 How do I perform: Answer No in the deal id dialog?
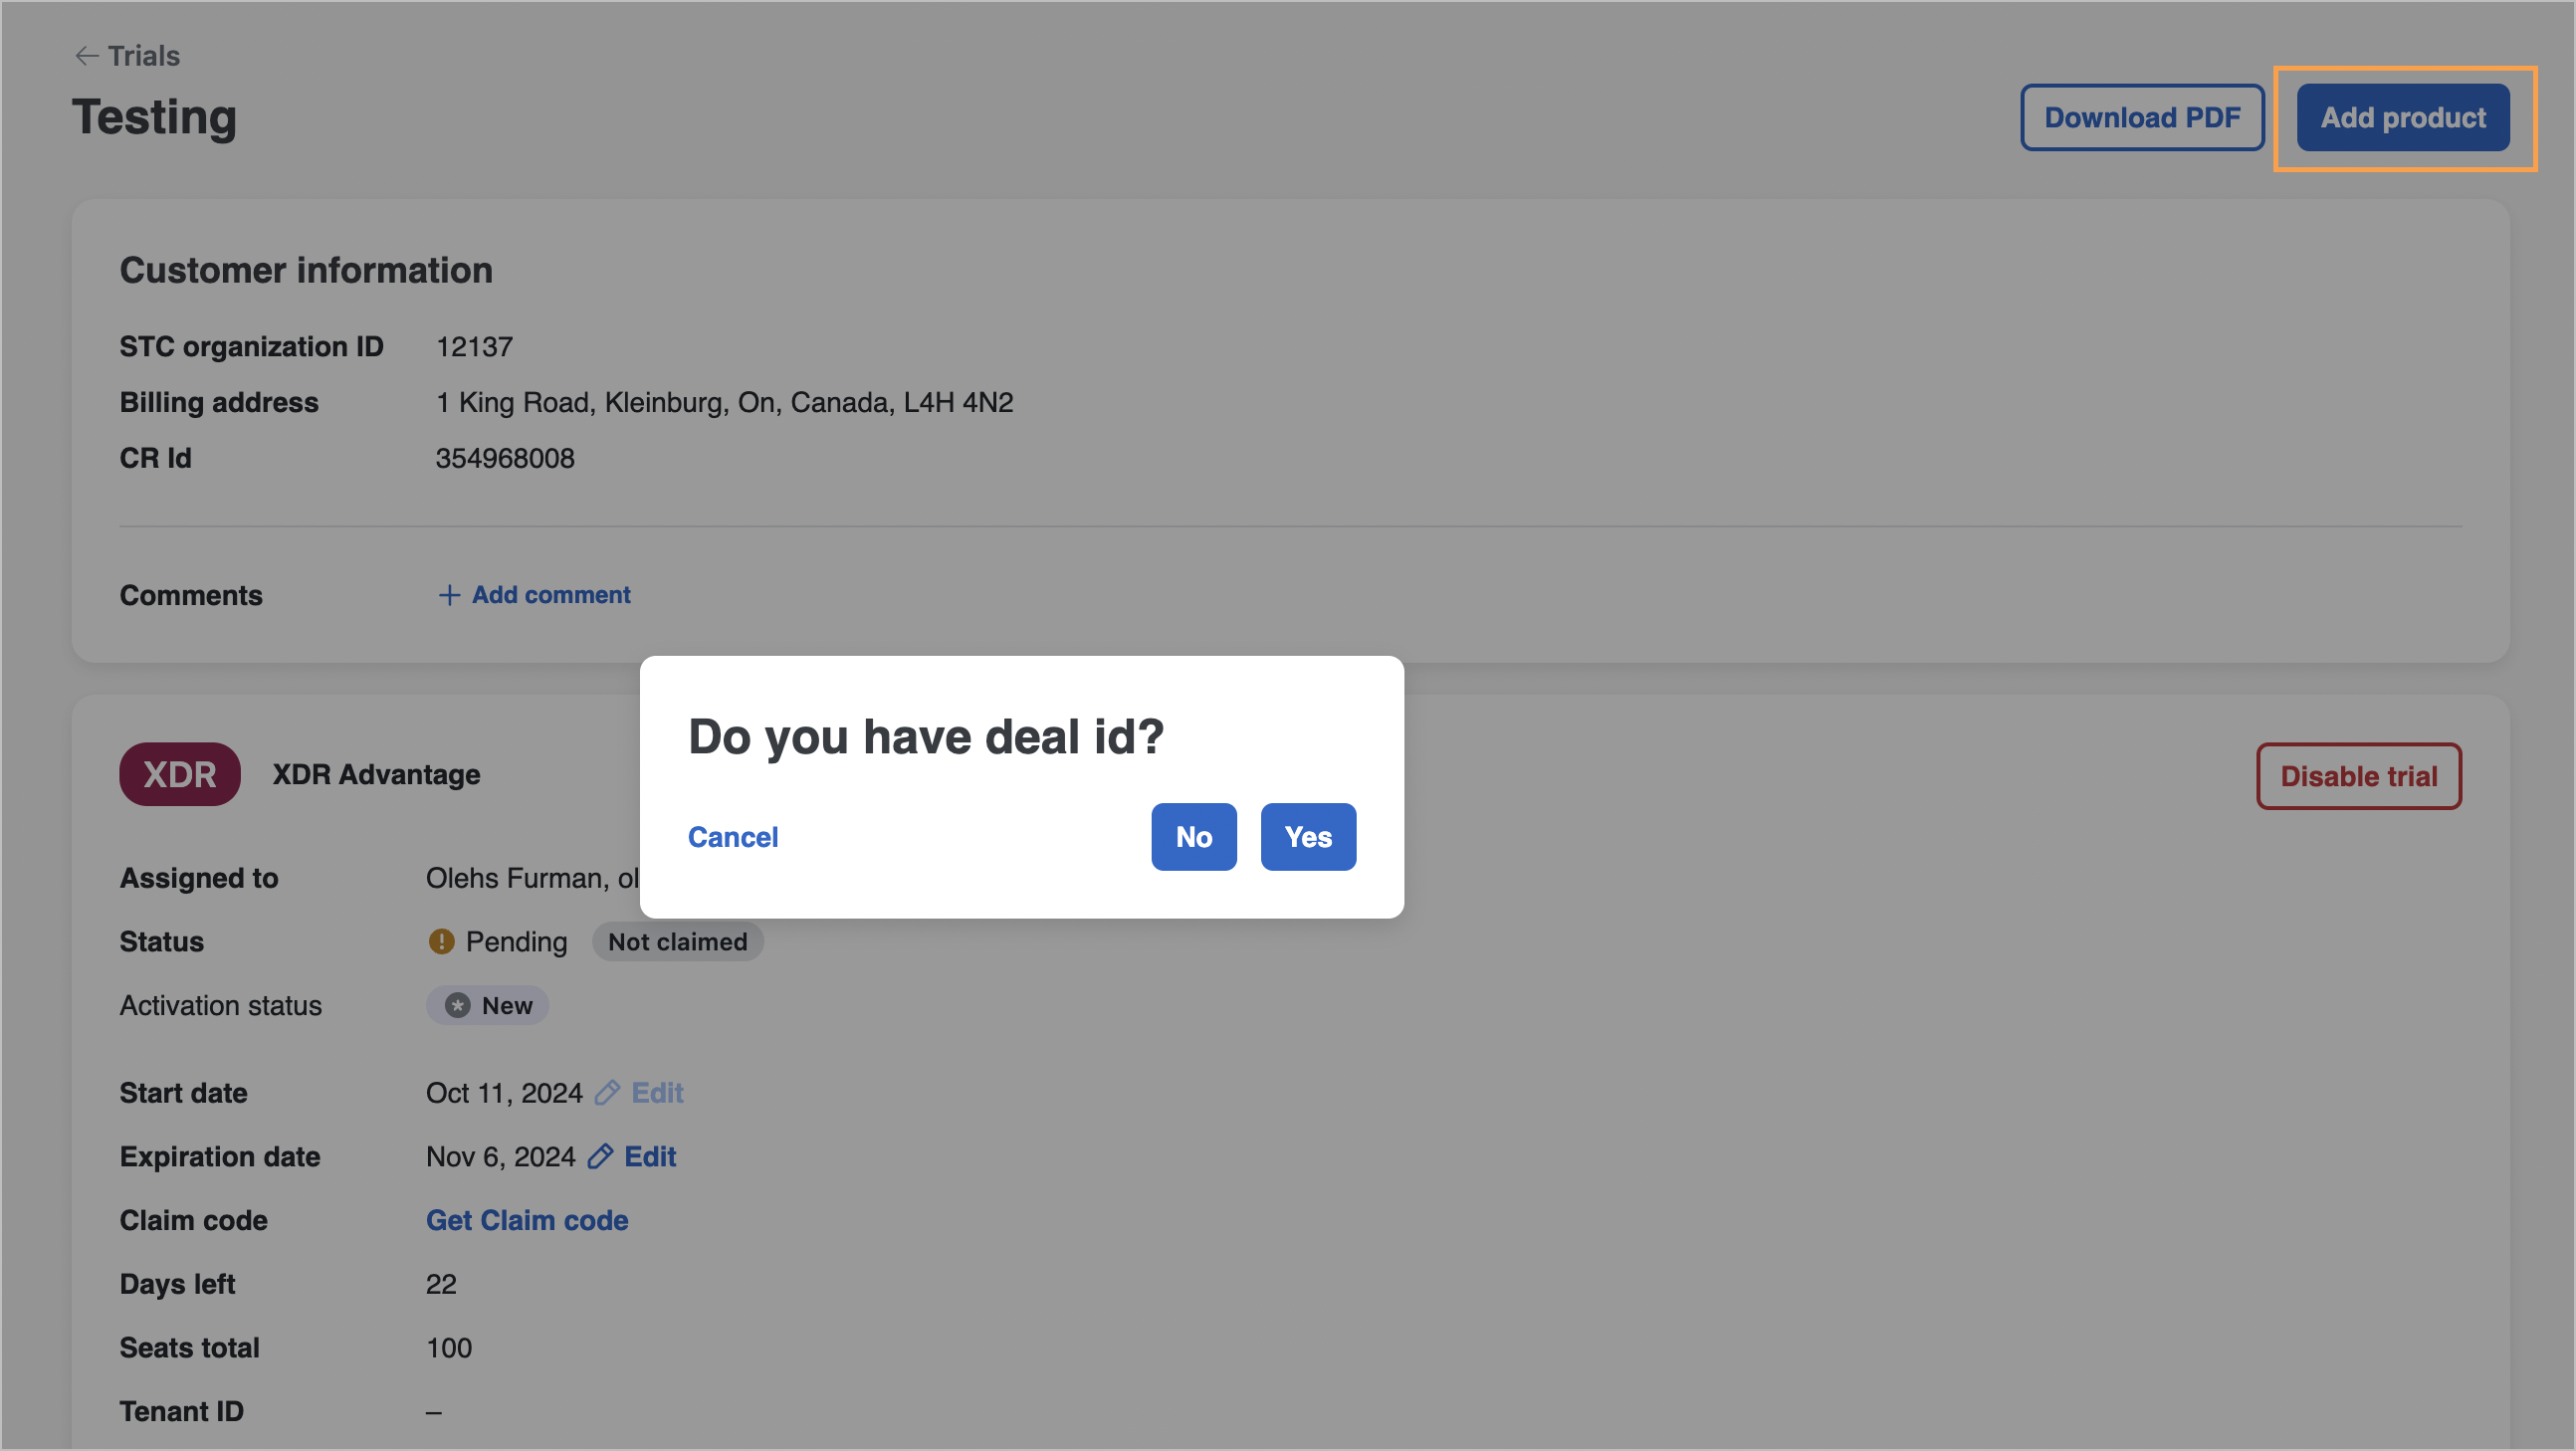pyautogui.click(x=1194, y=837)
